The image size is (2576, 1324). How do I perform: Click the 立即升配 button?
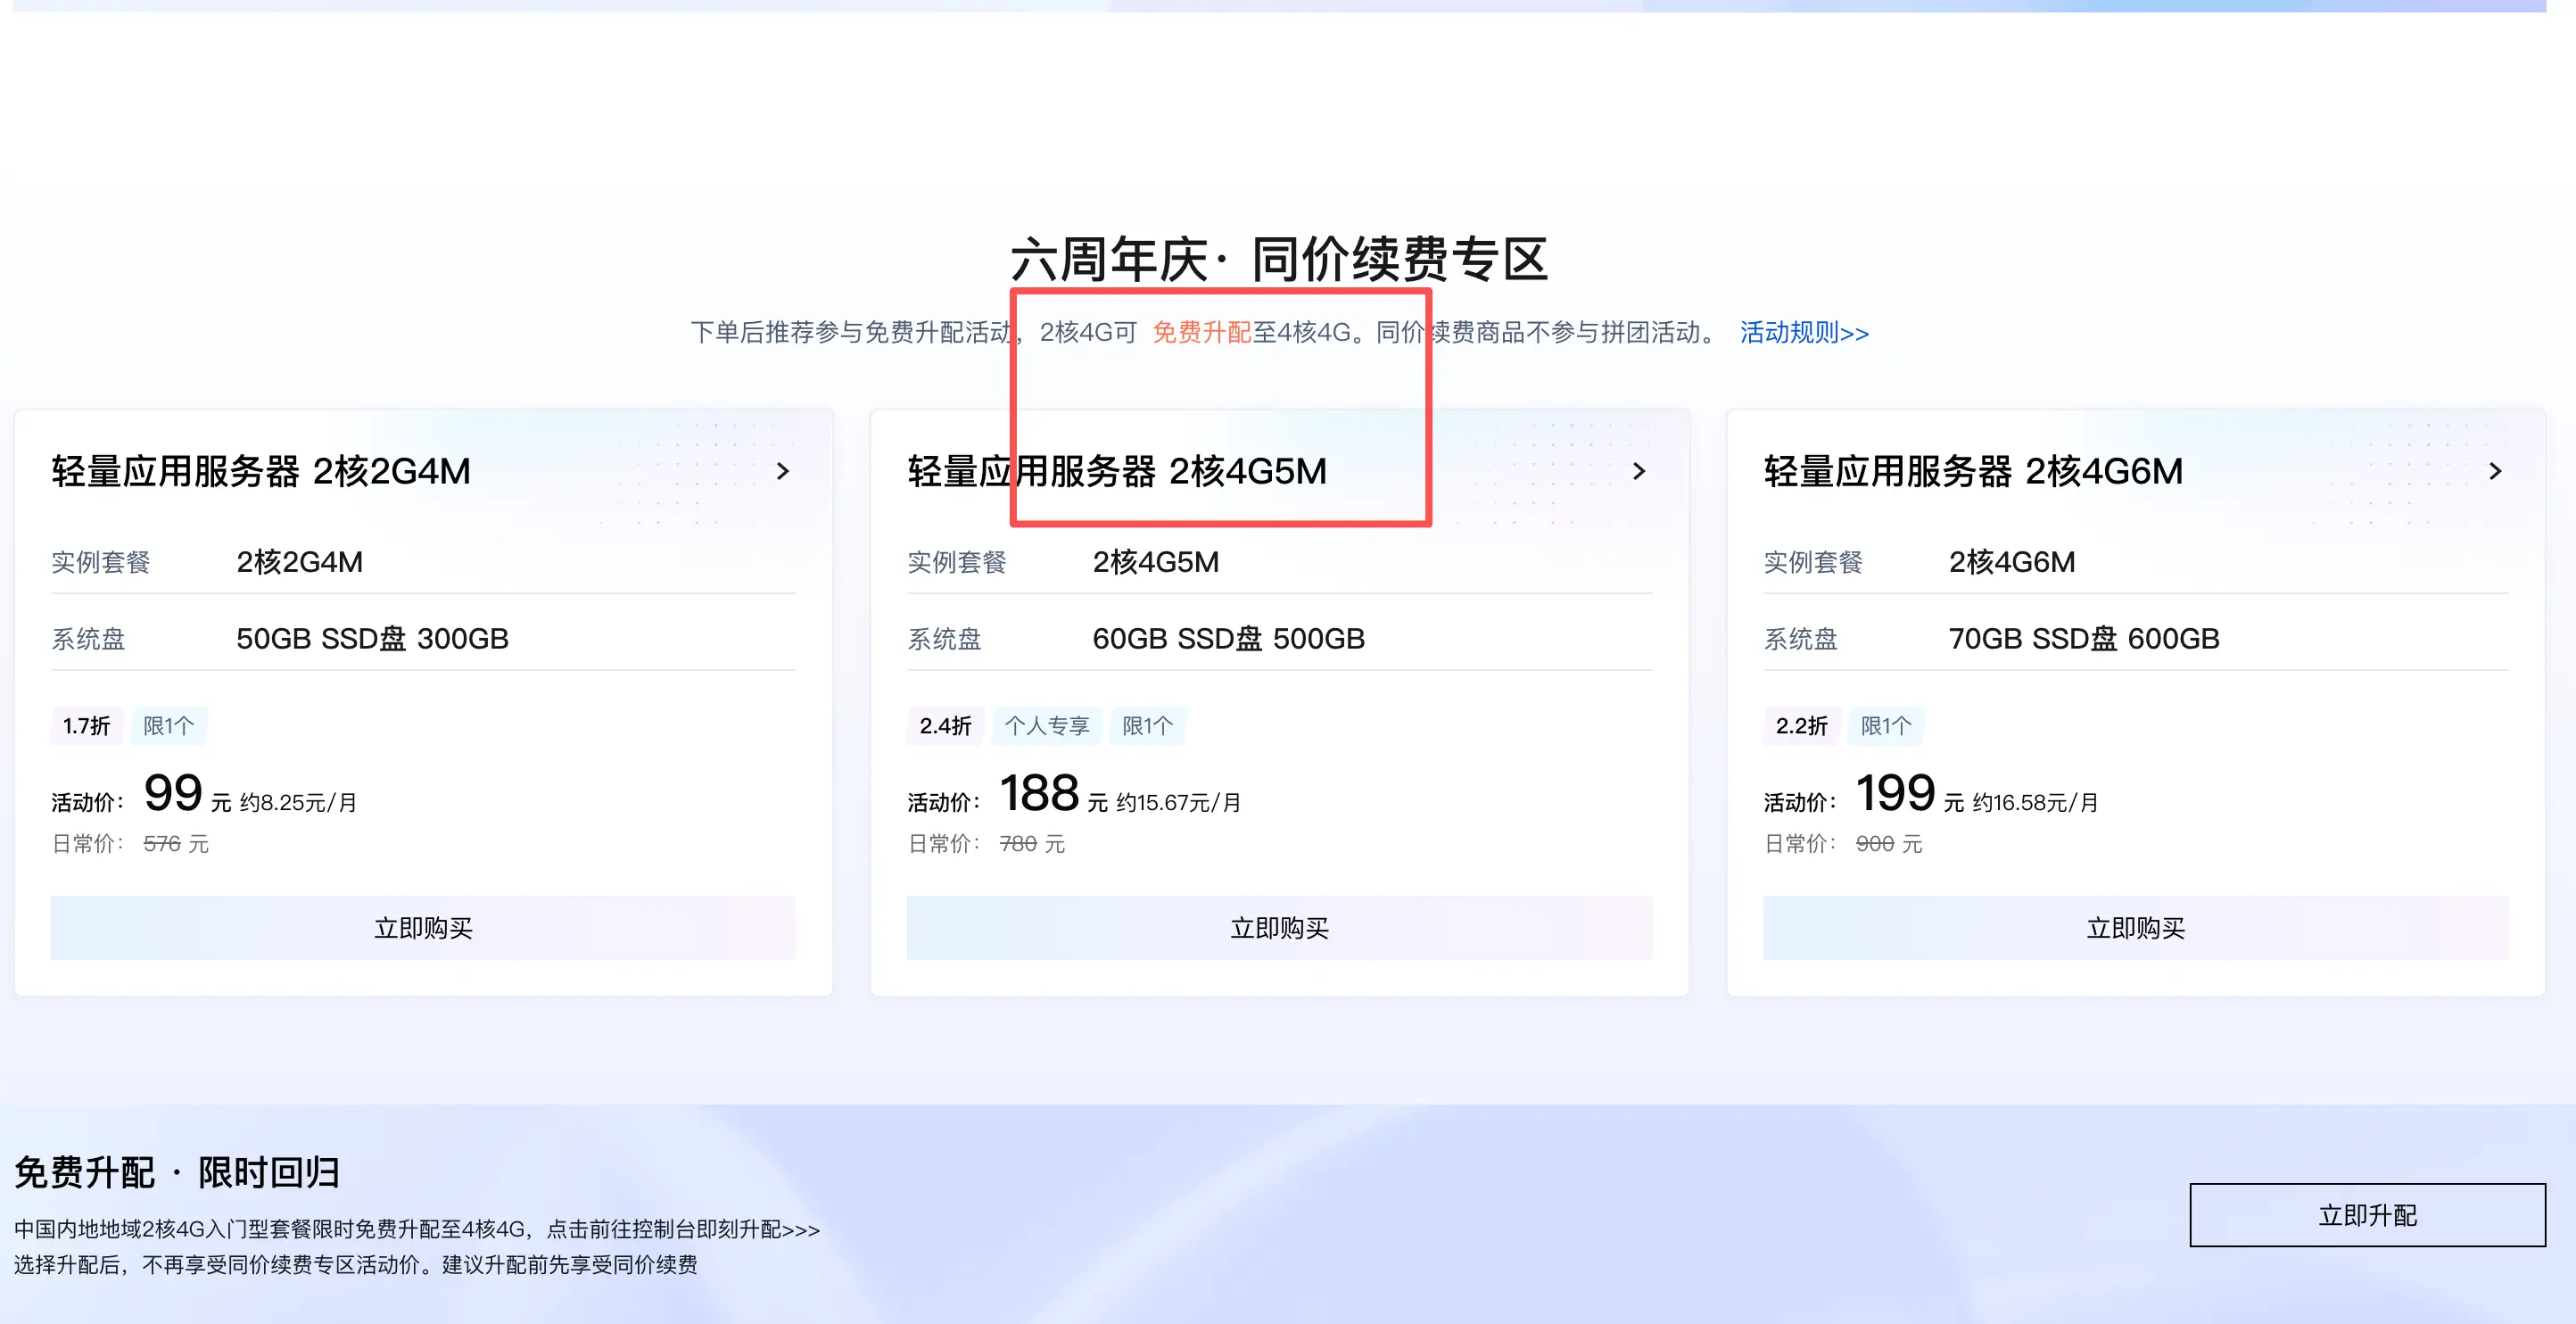pos(2367,1215)
